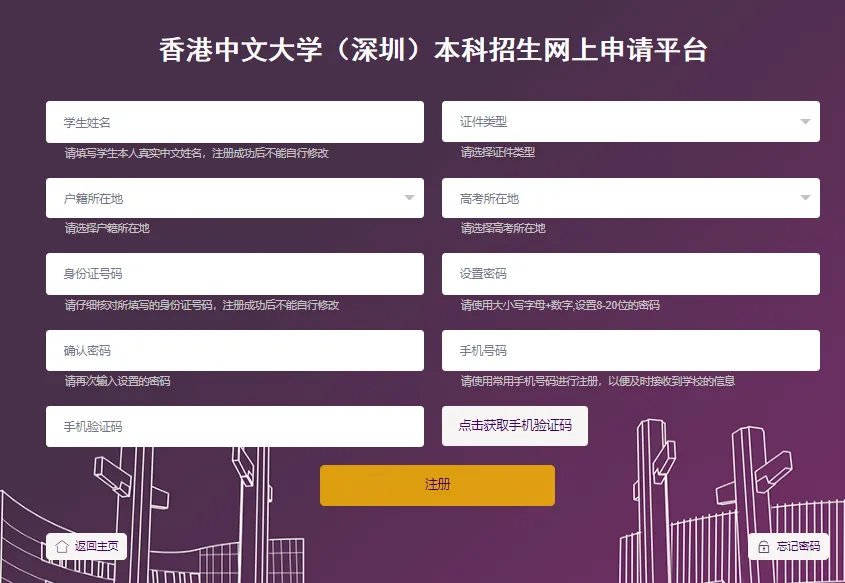The image size is (845, 583).
Task: Open the 忘记密码 link text
Action: [798, 546]
